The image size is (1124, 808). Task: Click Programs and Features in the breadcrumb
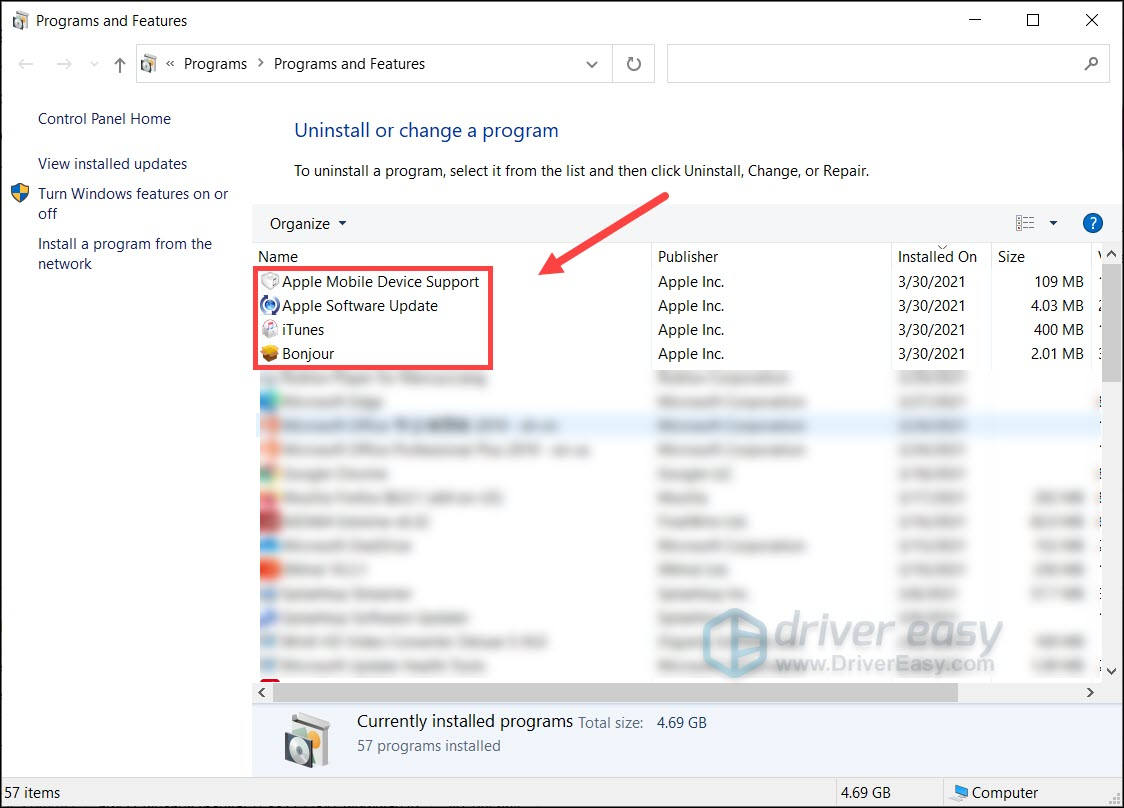[x=349, y=63]
